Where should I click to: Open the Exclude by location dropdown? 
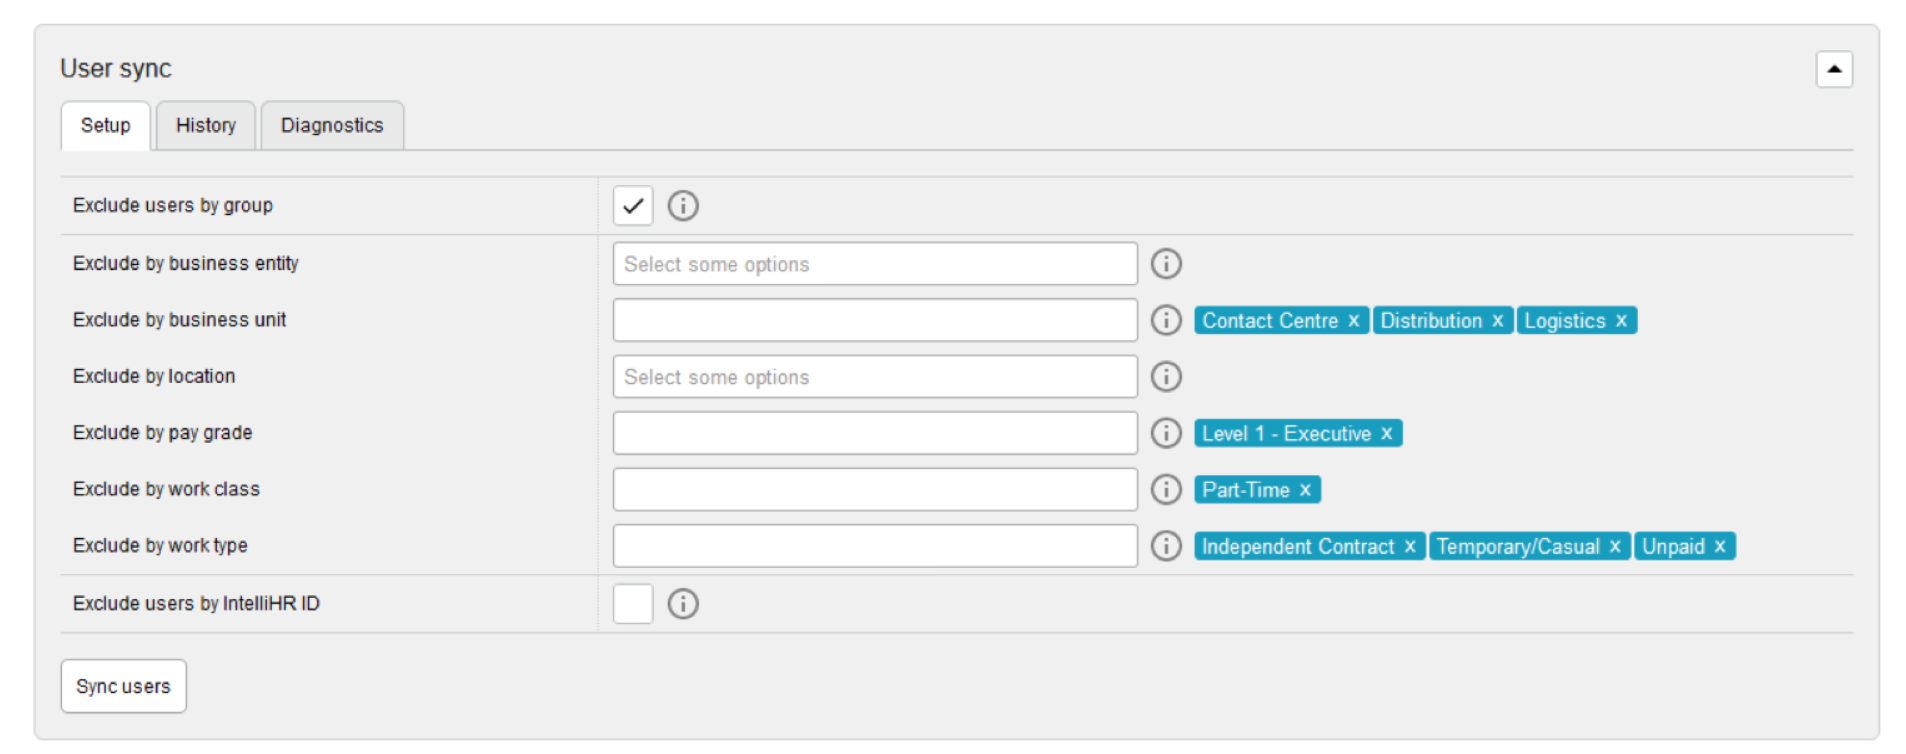point(875,377)
